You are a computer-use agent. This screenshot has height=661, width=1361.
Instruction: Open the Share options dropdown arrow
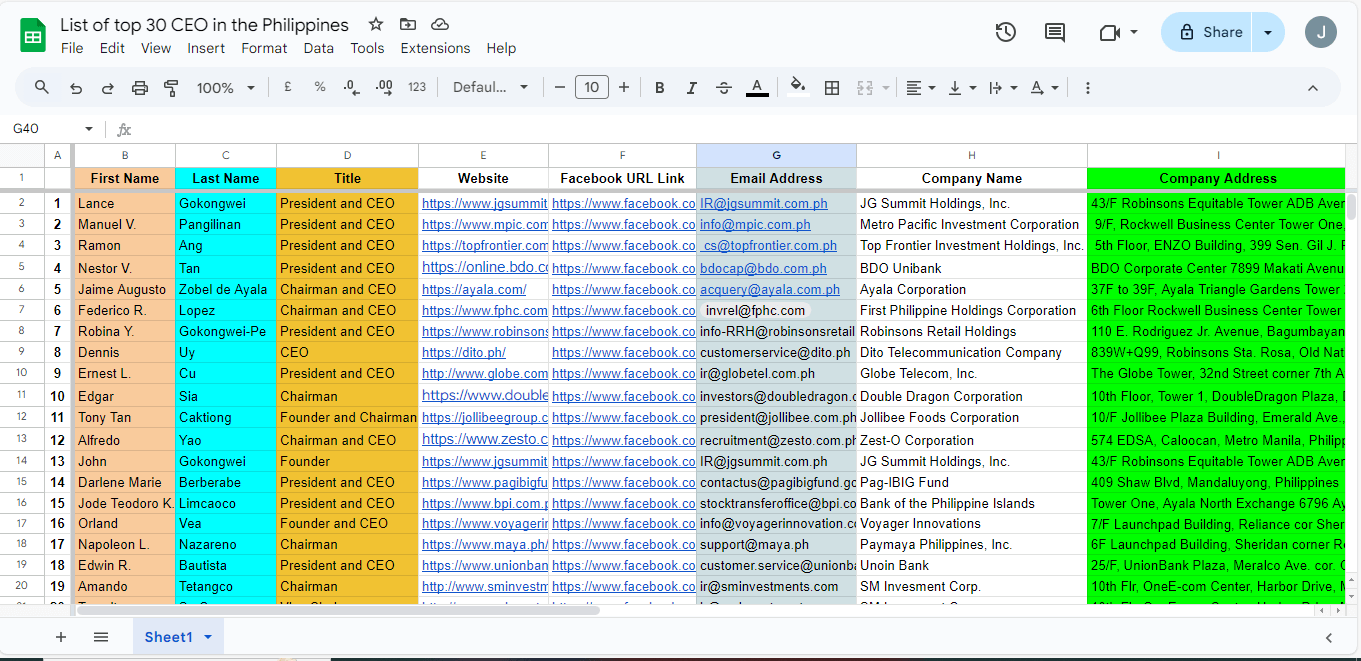(x=1268, y=32)
